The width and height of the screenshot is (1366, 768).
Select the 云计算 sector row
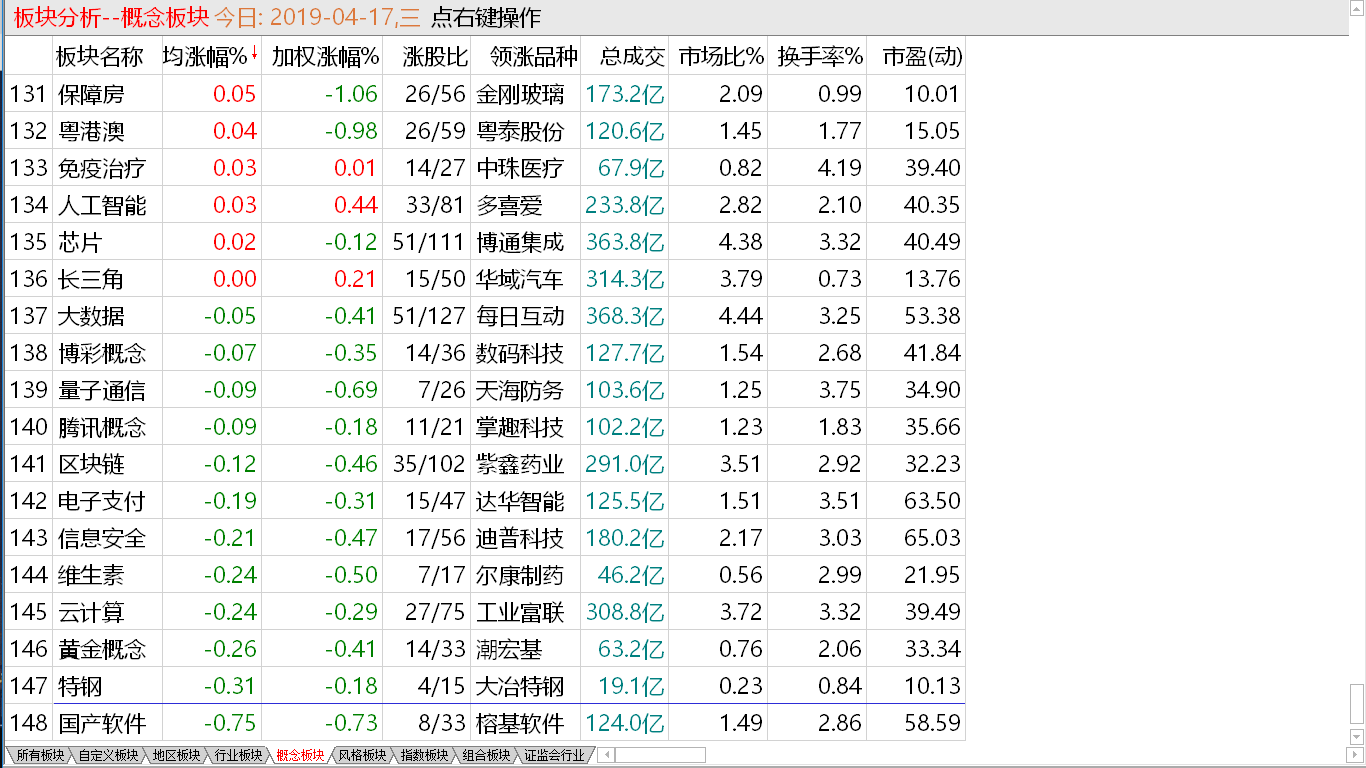pyautogui.click(x=486, y=612)
